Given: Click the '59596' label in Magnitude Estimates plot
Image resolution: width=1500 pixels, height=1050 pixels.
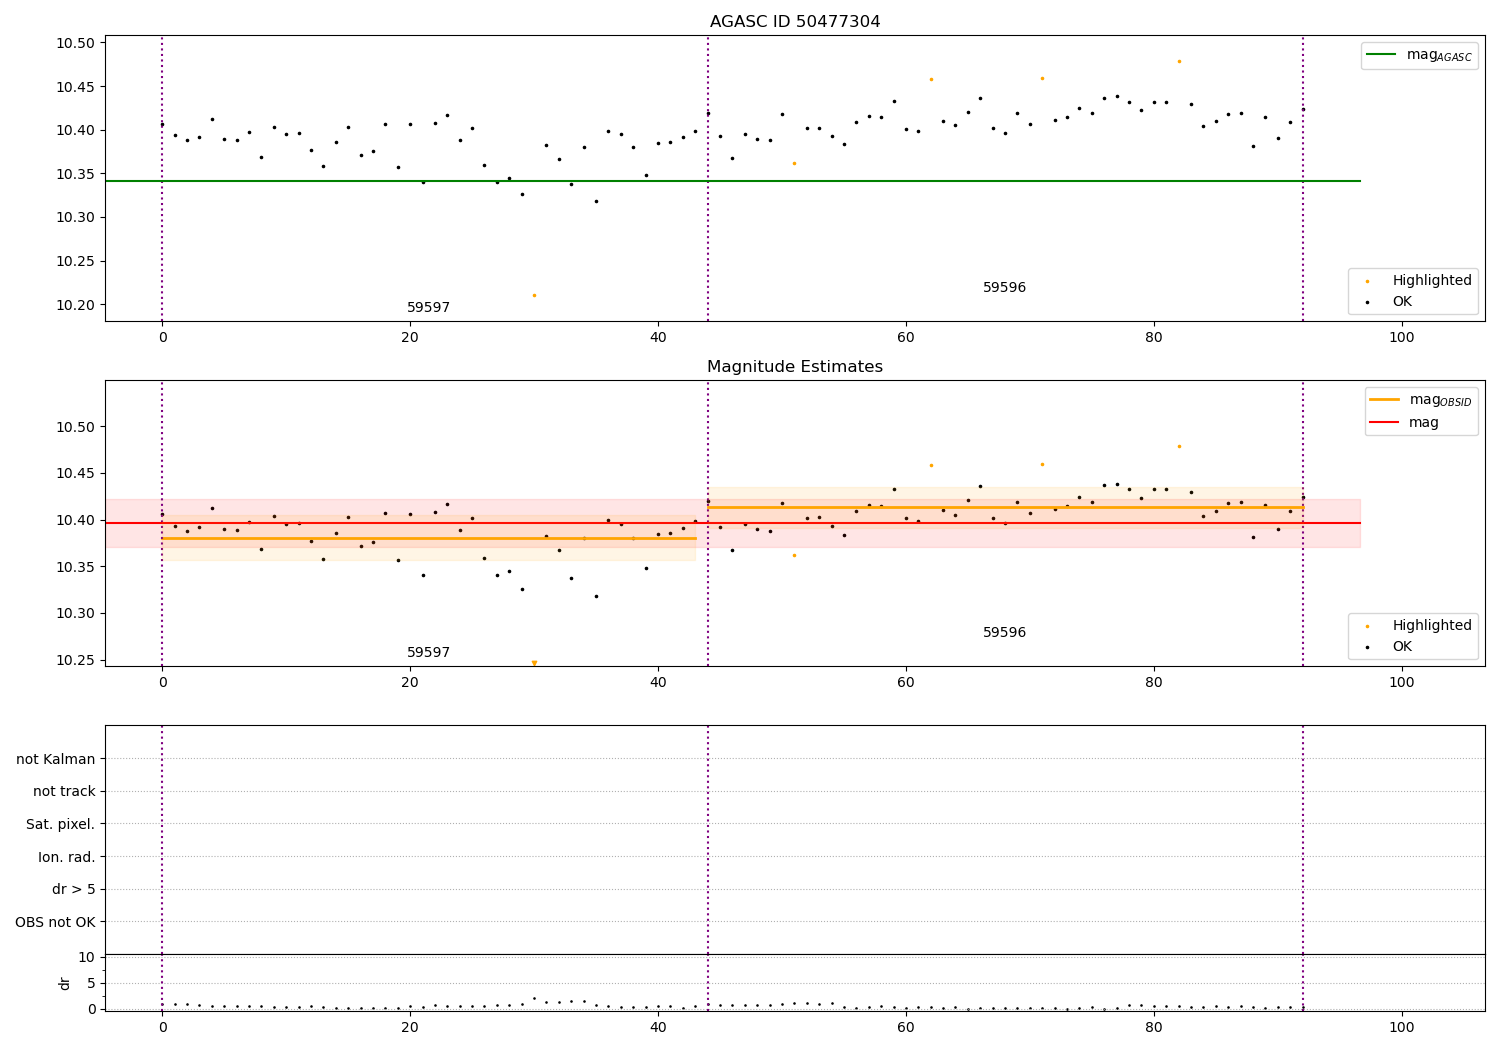Looking at the screenshot, I should [x=1004, y=633].
